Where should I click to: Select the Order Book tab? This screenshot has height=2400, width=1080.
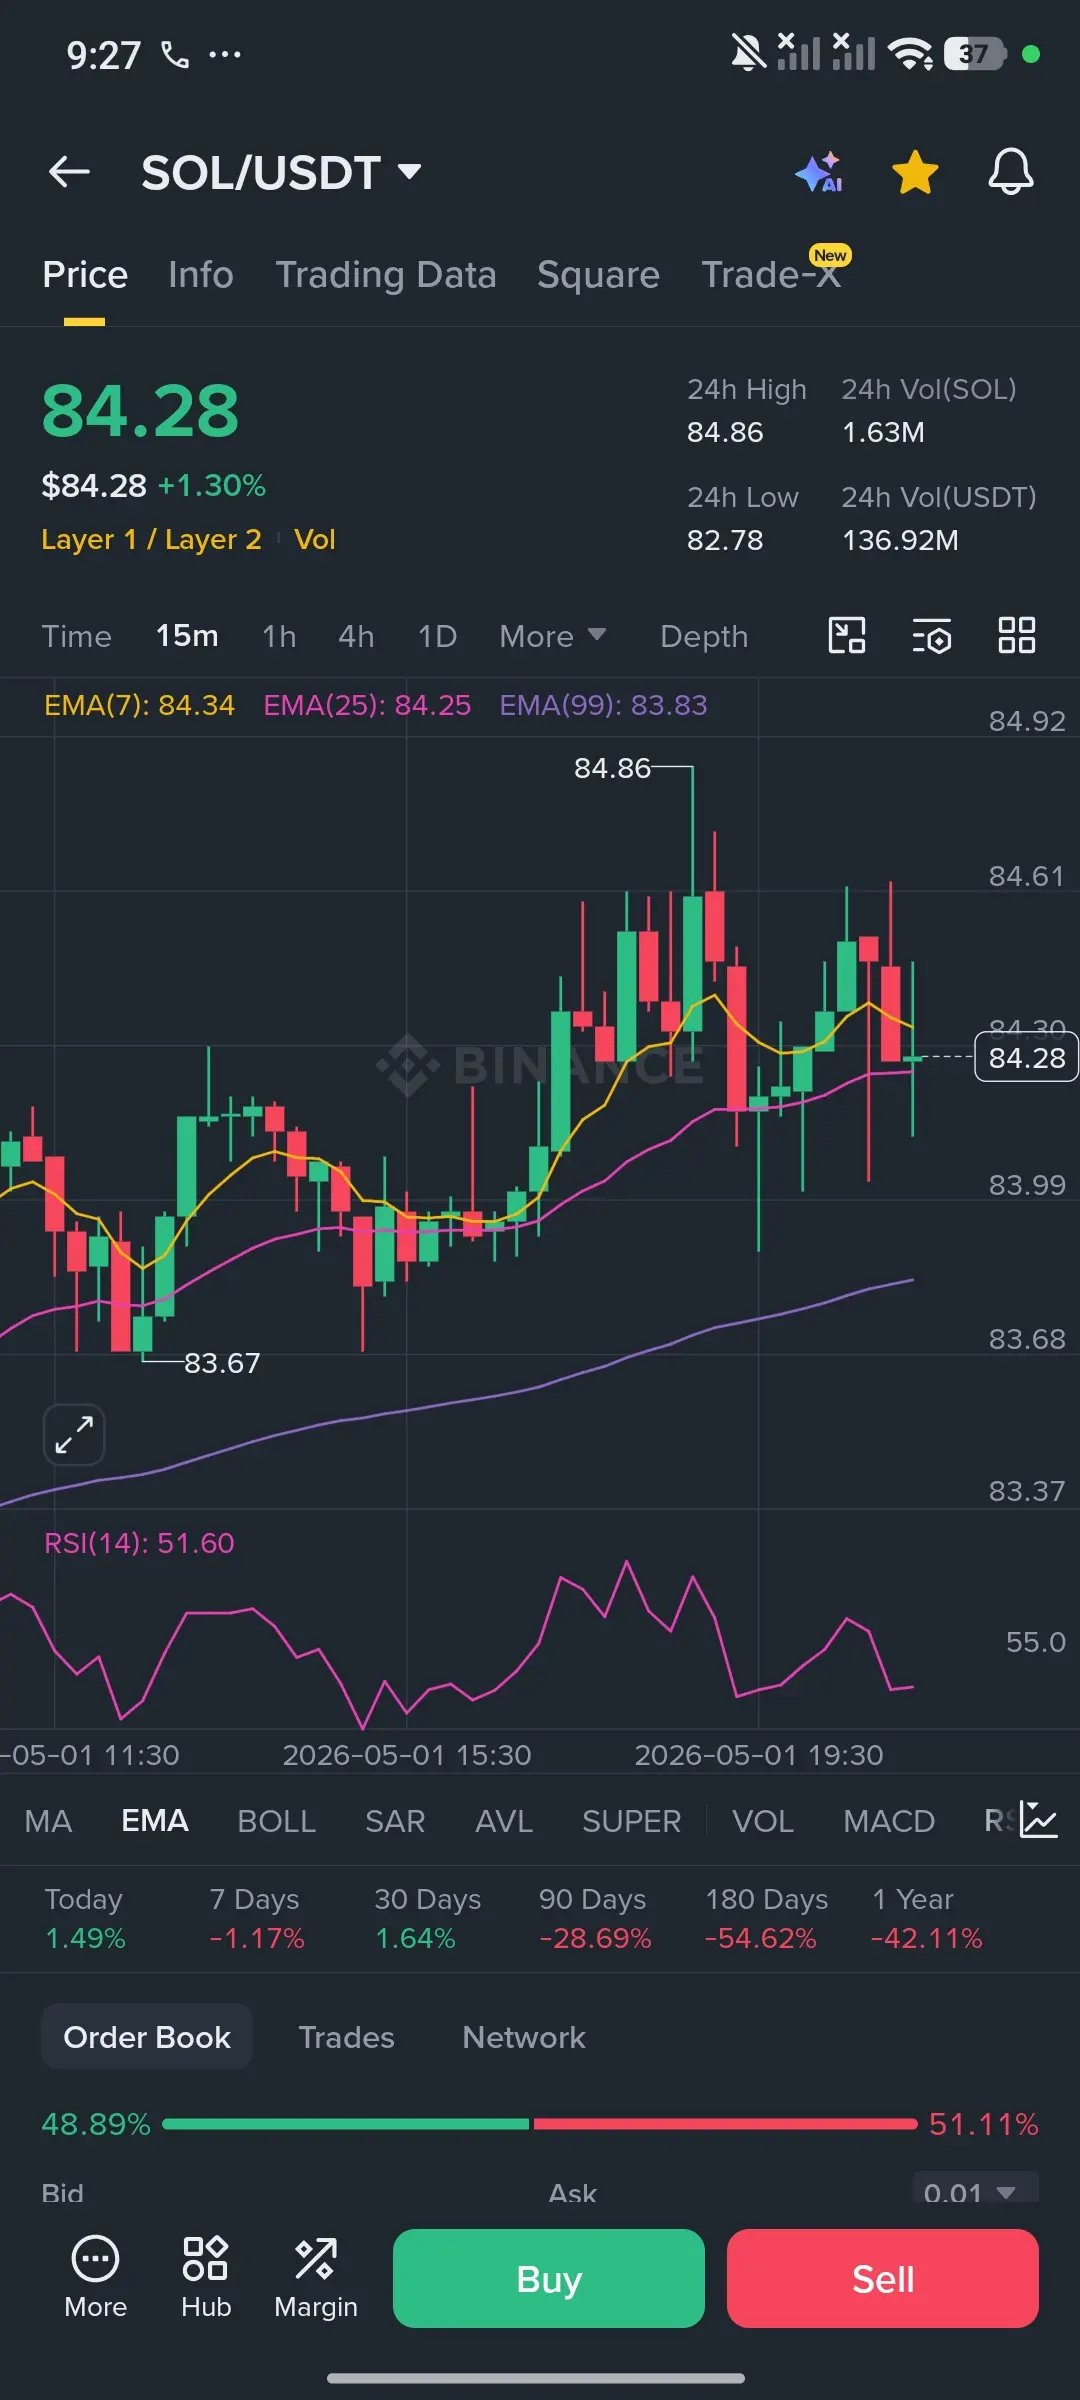coord(147,2037)
